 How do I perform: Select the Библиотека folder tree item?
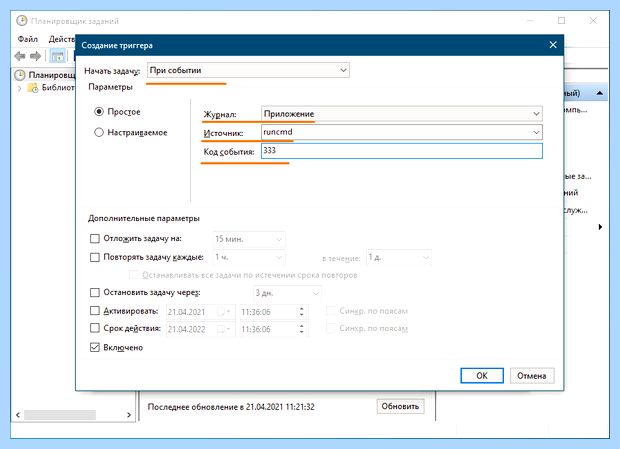click(x=51, y=87)
